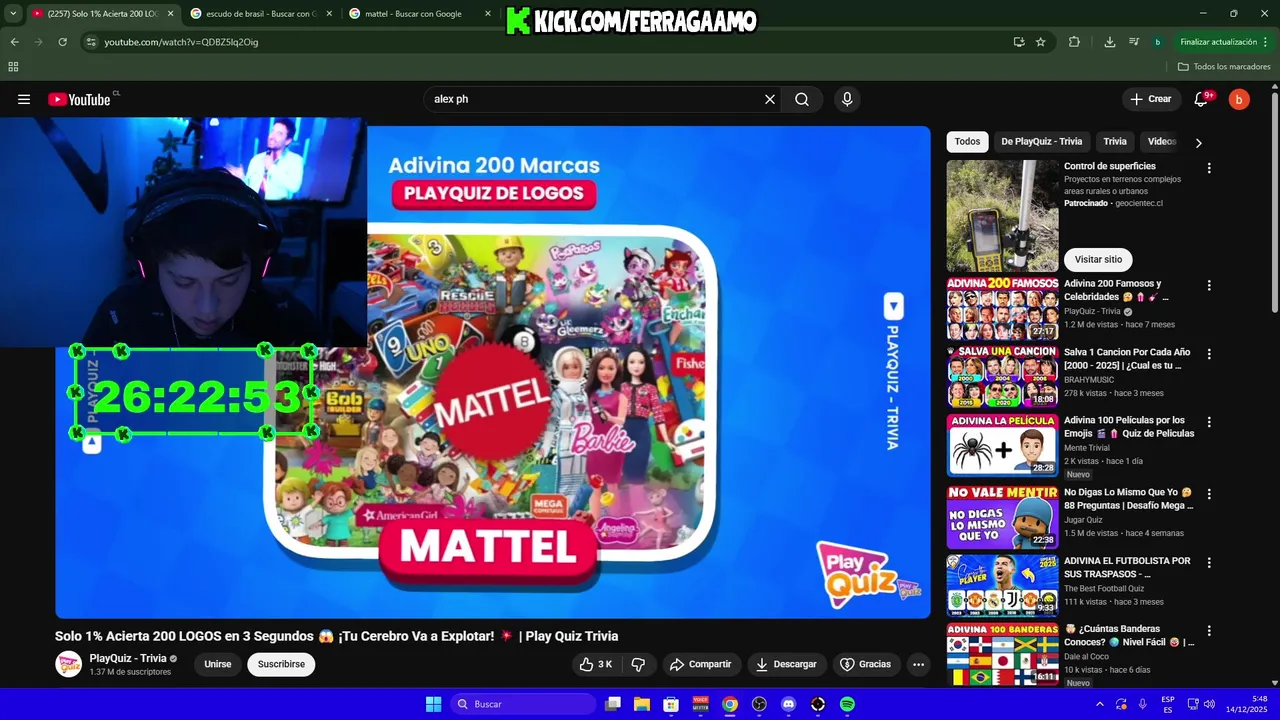The image size is (1280, 720).
Task: Clear the search text with the X
Action: tap(770, 99)
